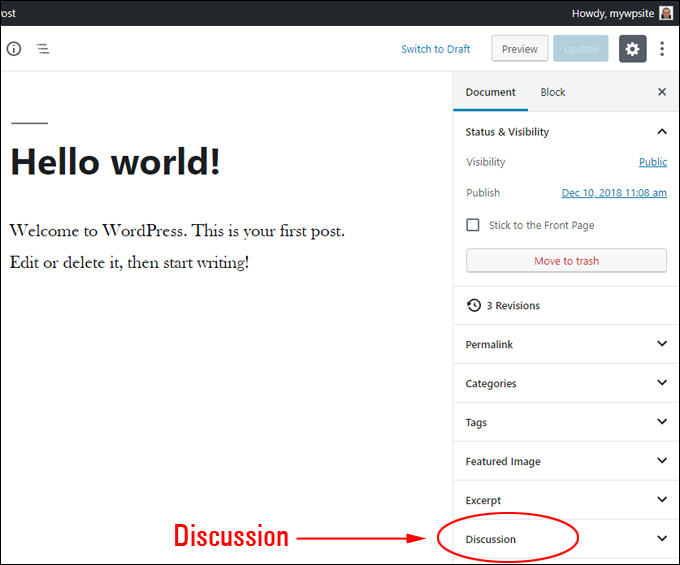
Task: Click the mywpsite user avatar
Action: (x=666, y=13)
